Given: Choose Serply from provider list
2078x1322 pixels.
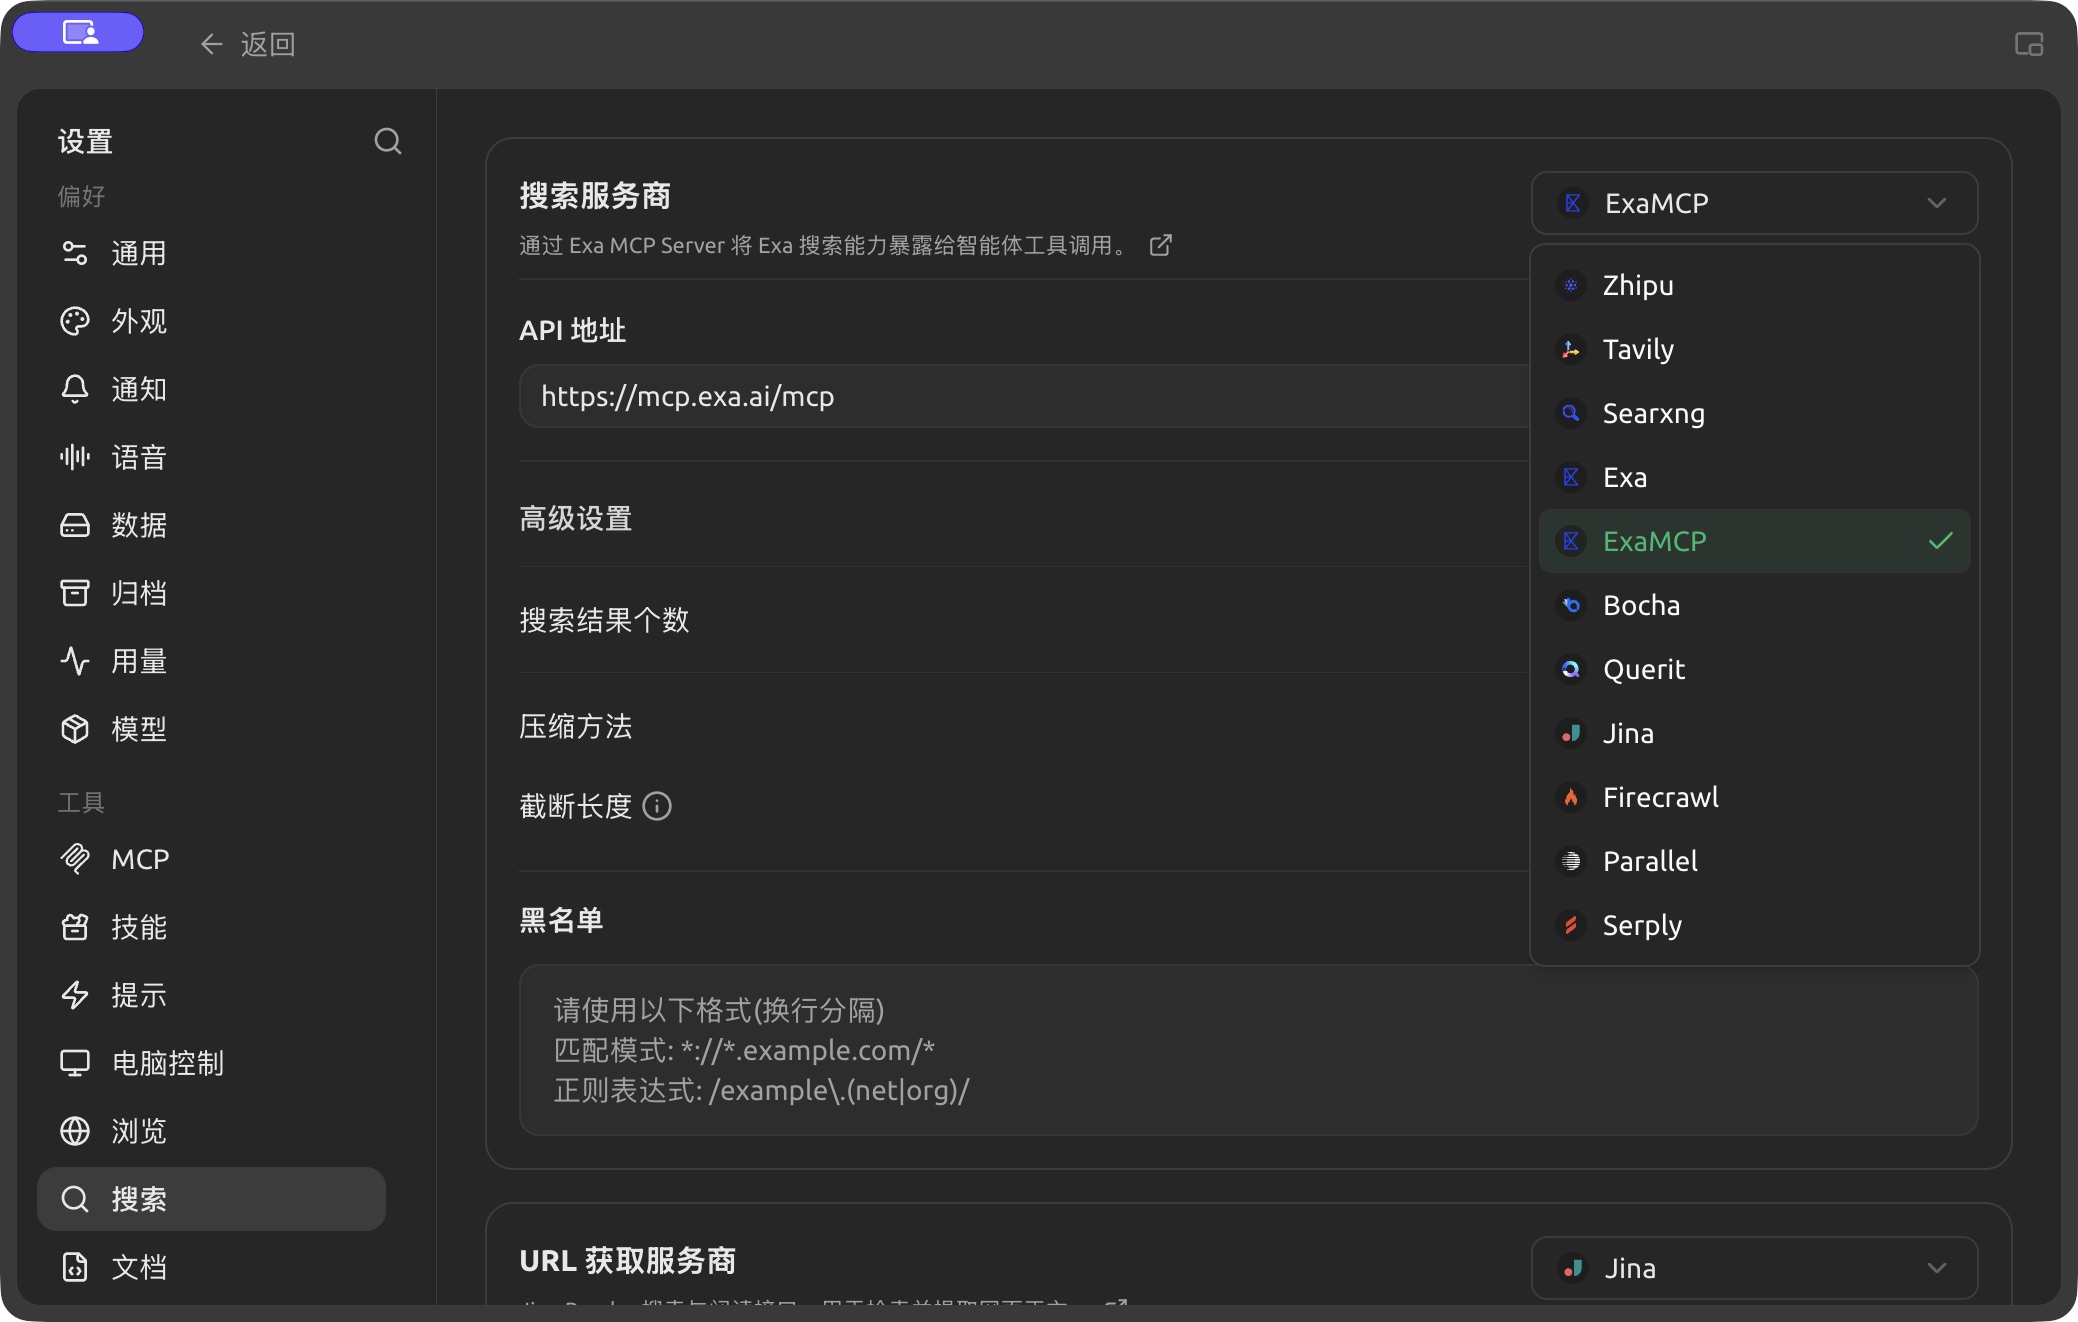Looking at the screenshot, I should point(1754,926).
